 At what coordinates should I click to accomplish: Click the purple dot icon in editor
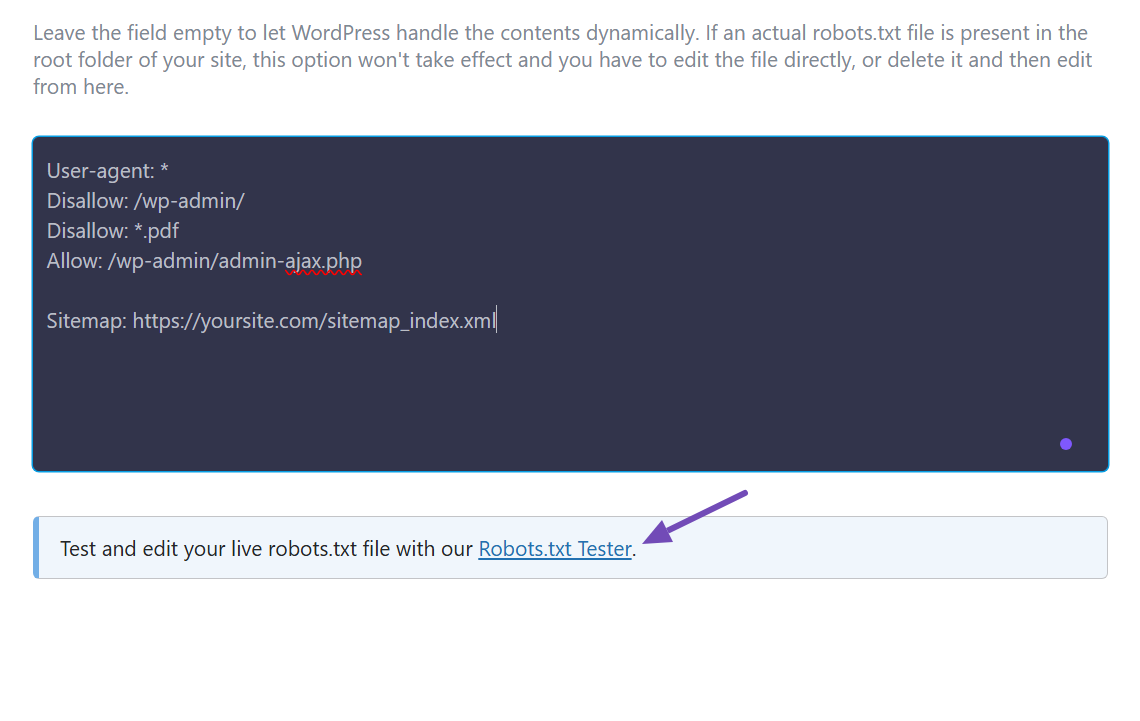point(1066,444)
